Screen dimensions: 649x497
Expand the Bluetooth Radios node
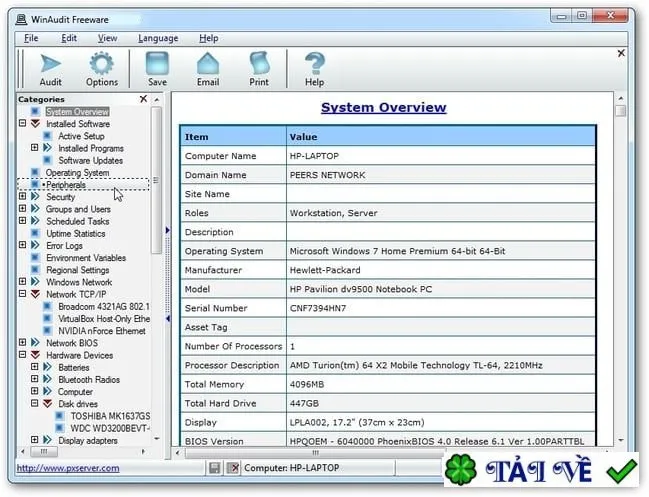[35, 379]
